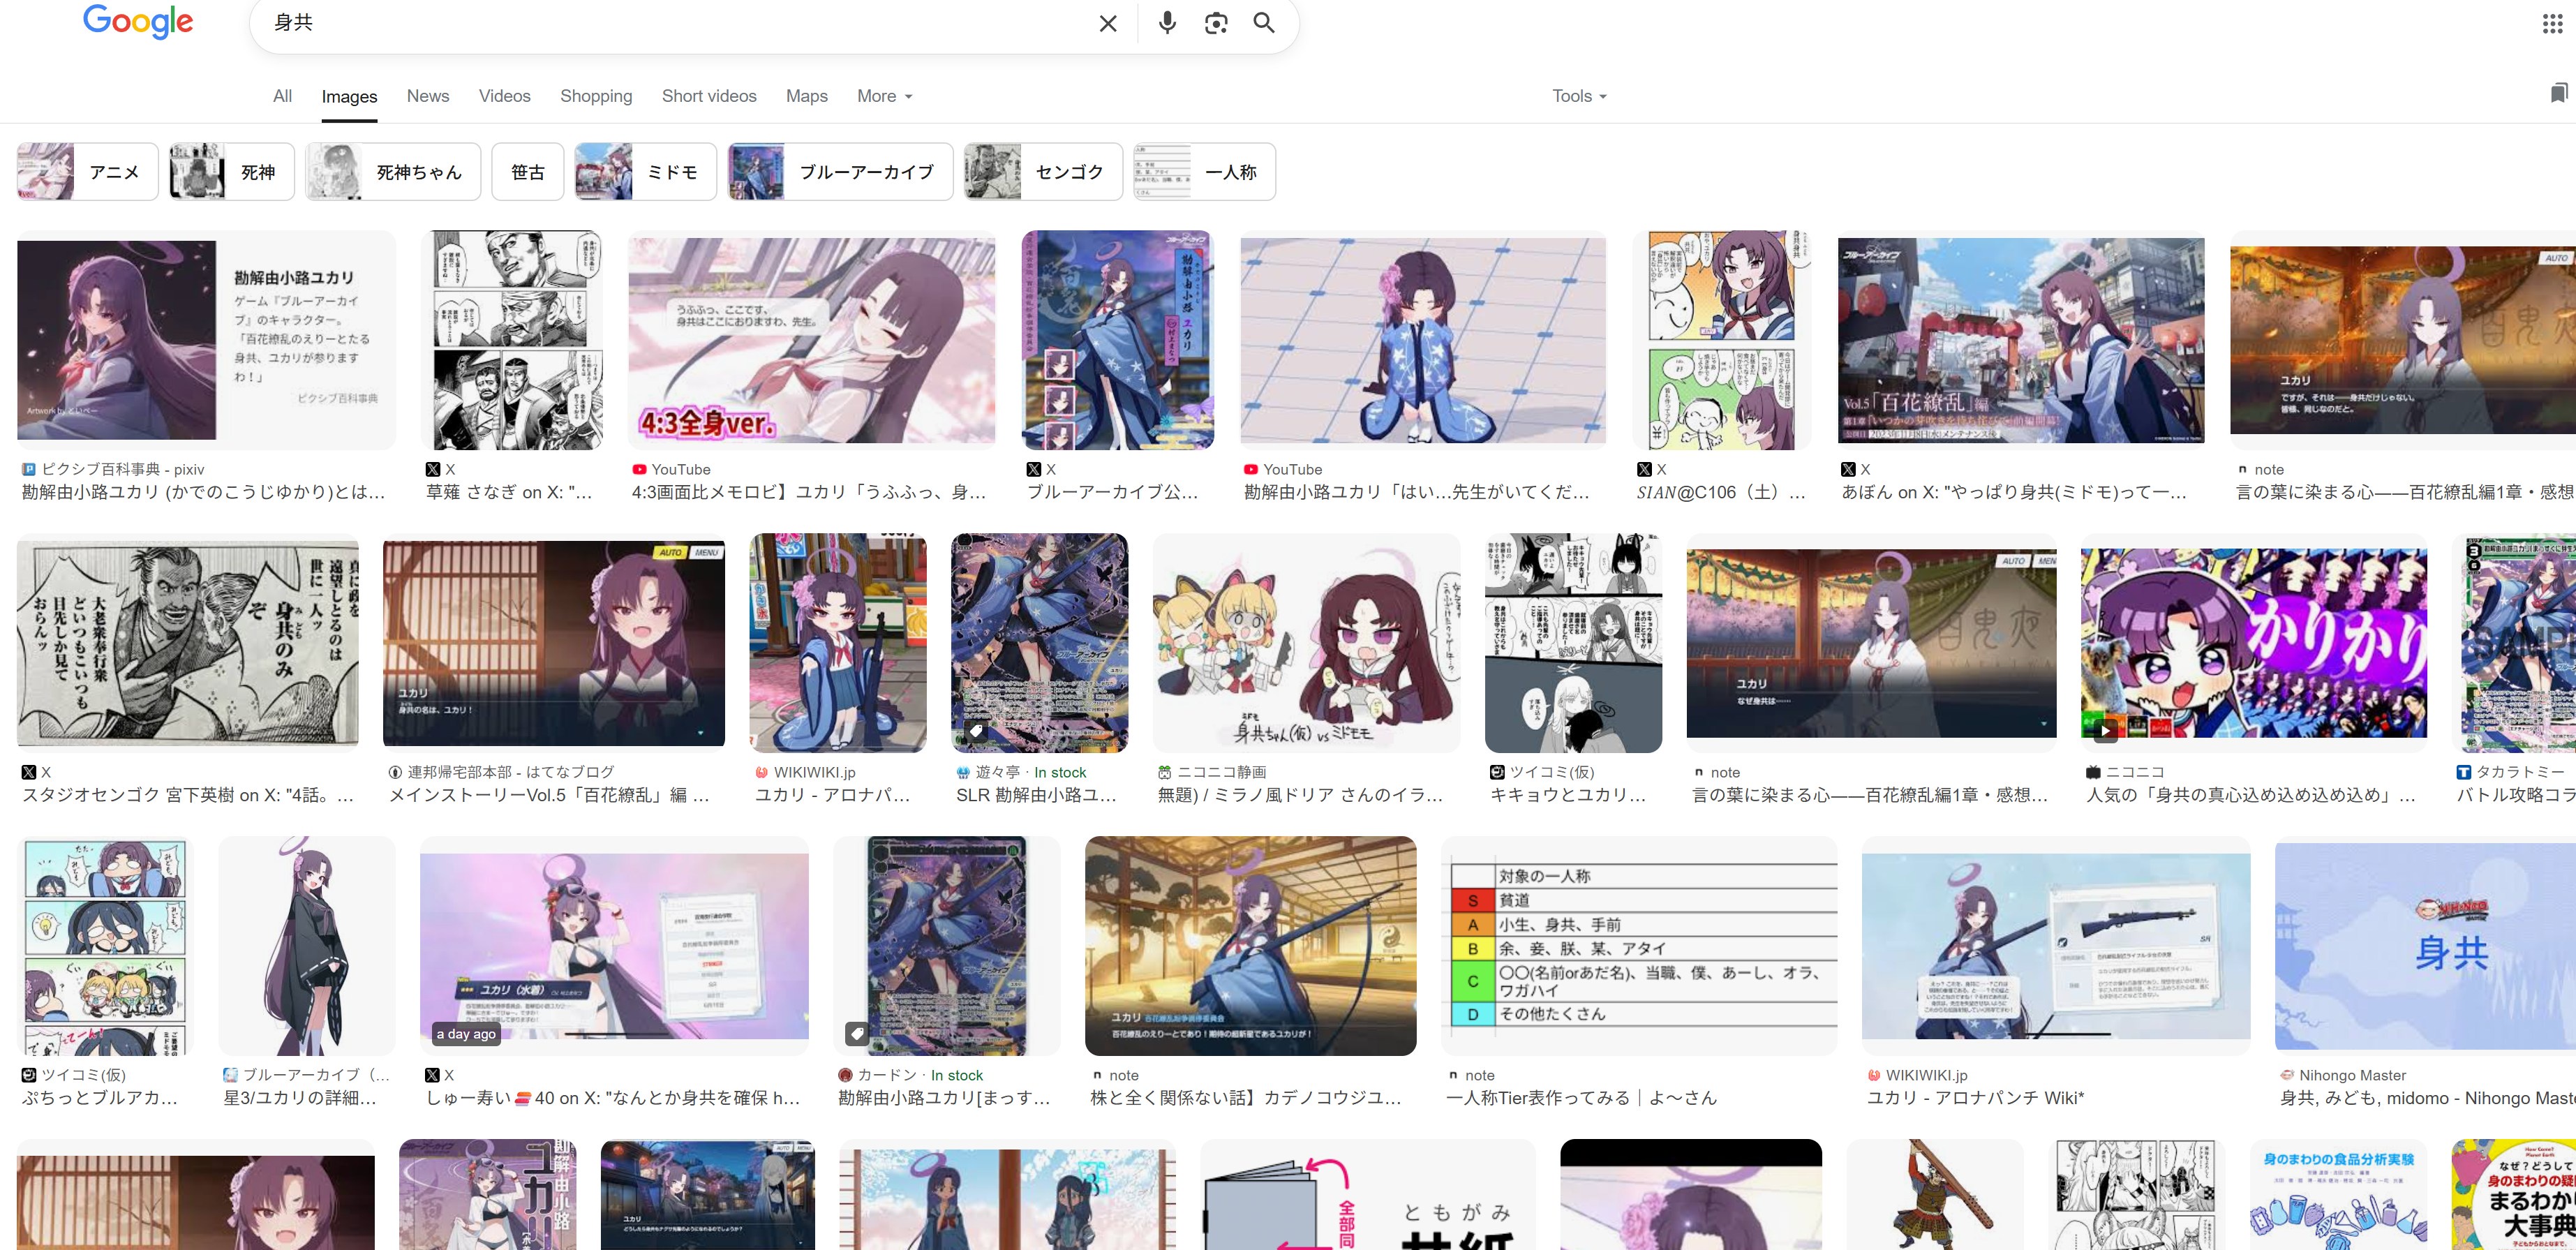Select the アニメ filter chip

[88, 171]
